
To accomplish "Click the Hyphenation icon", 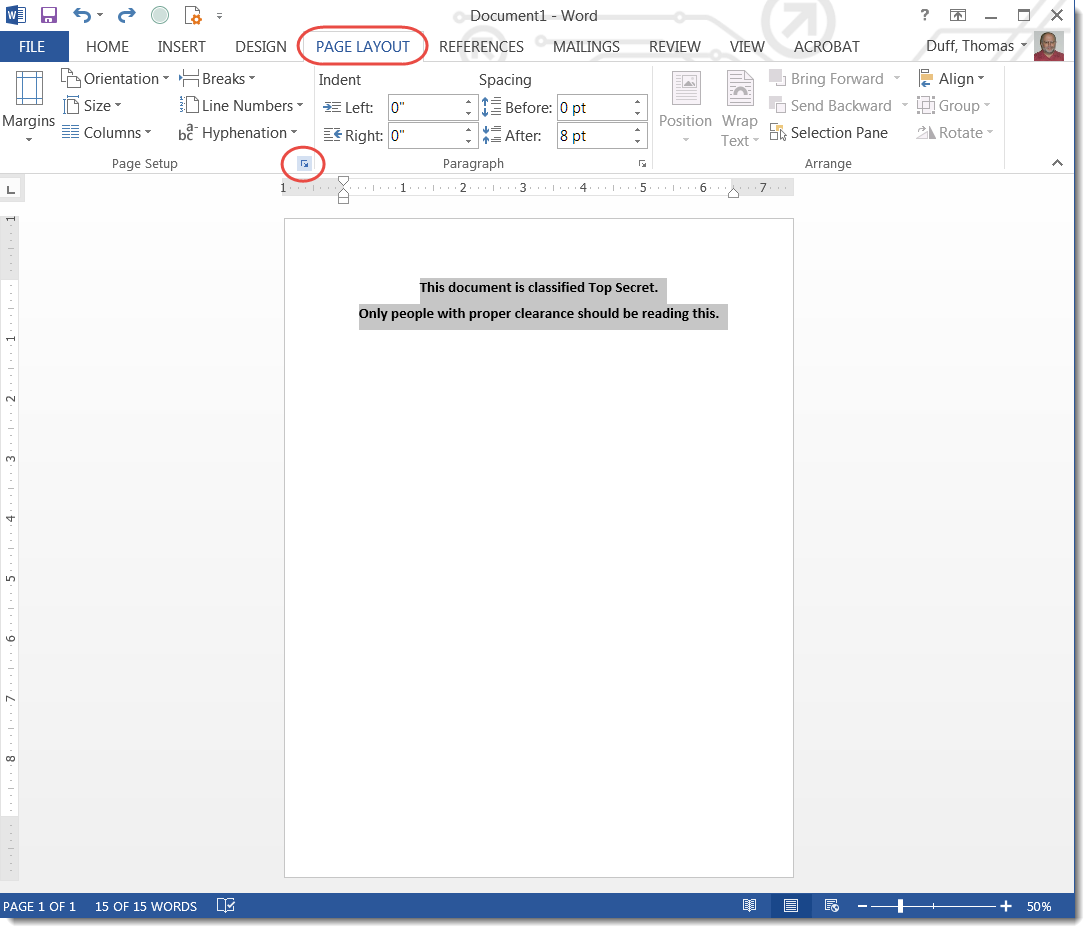I will (x=239, y=132).
